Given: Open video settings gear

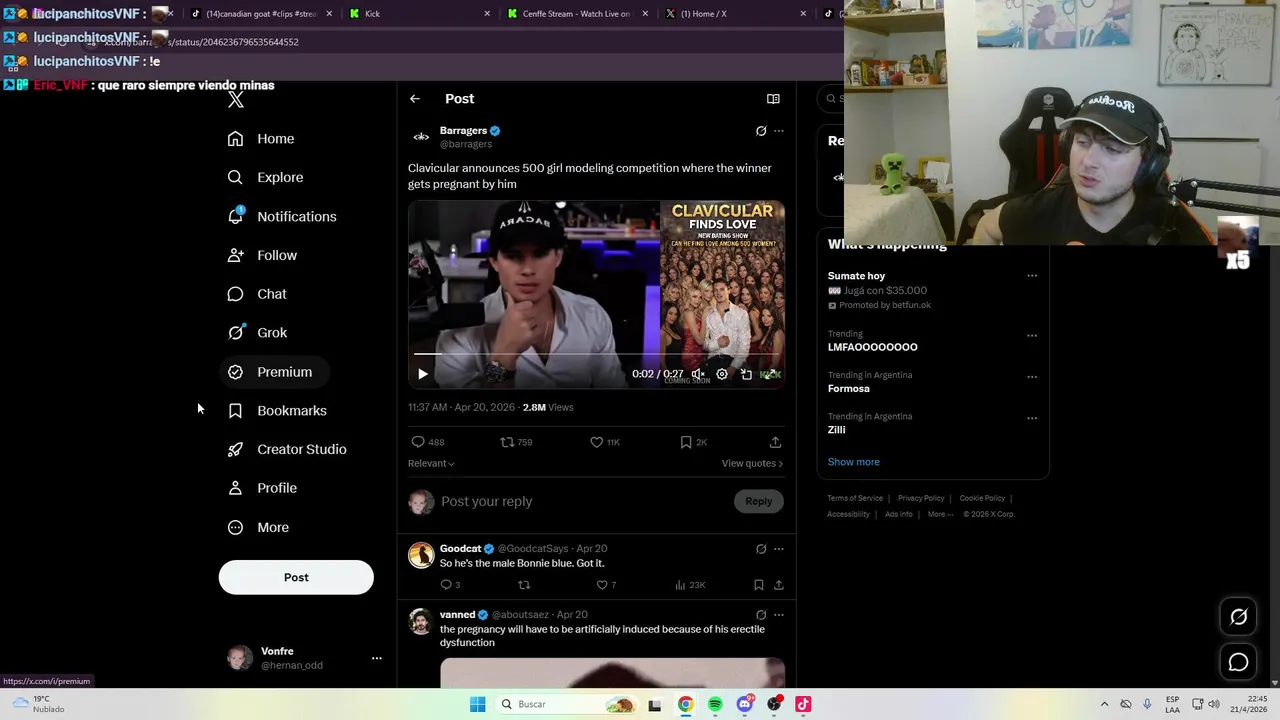Looking at the screenshot, I should click(x=722, y=374).
